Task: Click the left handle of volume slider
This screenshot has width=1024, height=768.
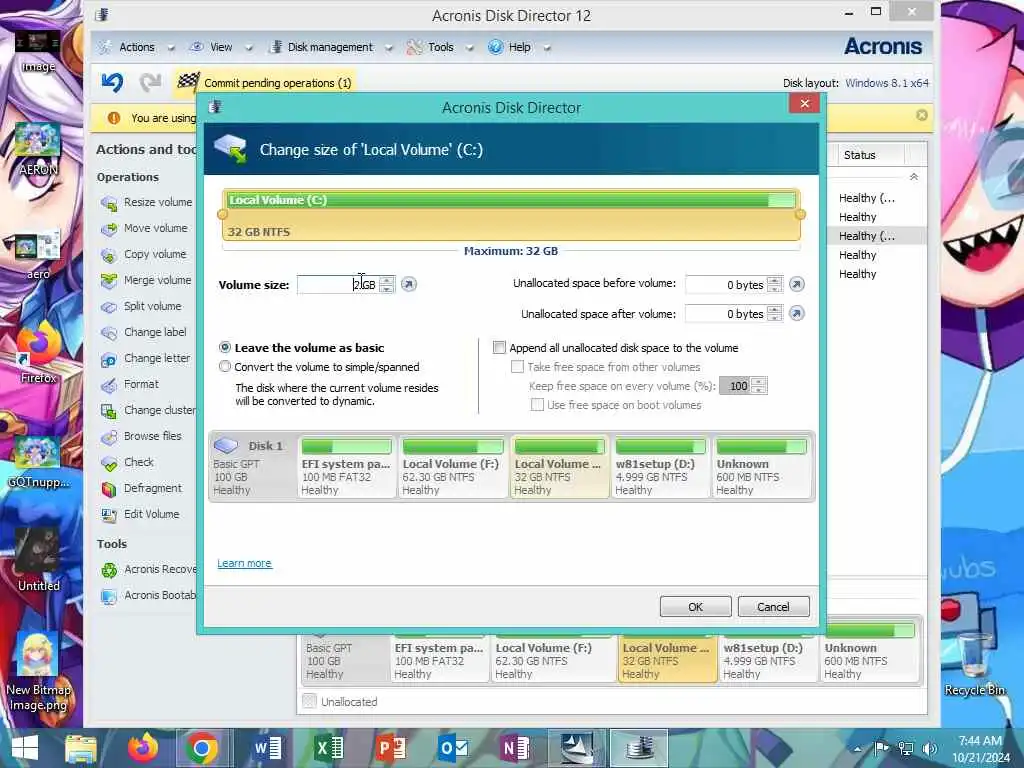Action: pyautogui.click(x=222, y=214)
